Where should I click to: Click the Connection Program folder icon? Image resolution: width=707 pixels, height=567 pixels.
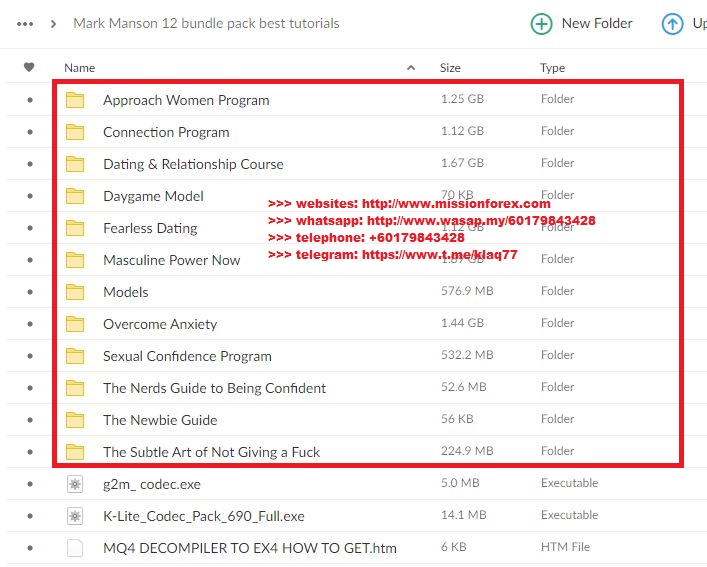click(75, 132)
